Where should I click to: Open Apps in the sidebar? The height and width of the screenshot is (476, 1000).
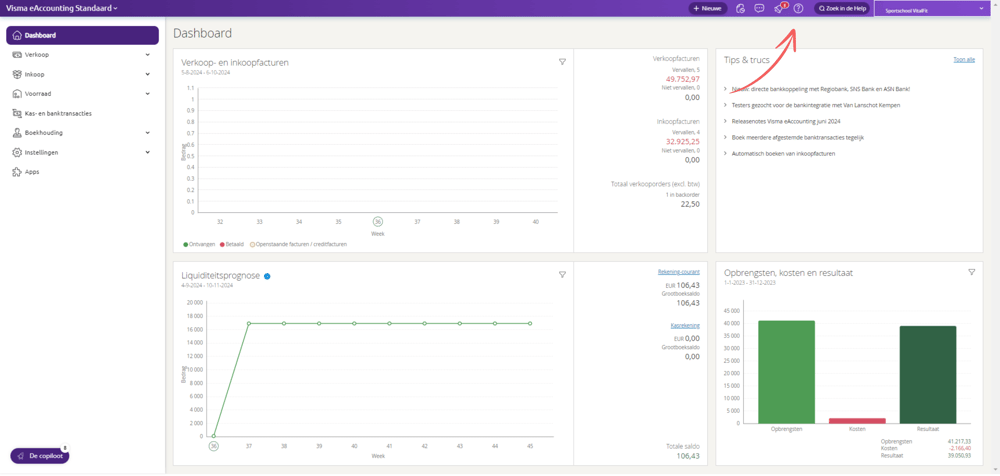coord(82,172)
